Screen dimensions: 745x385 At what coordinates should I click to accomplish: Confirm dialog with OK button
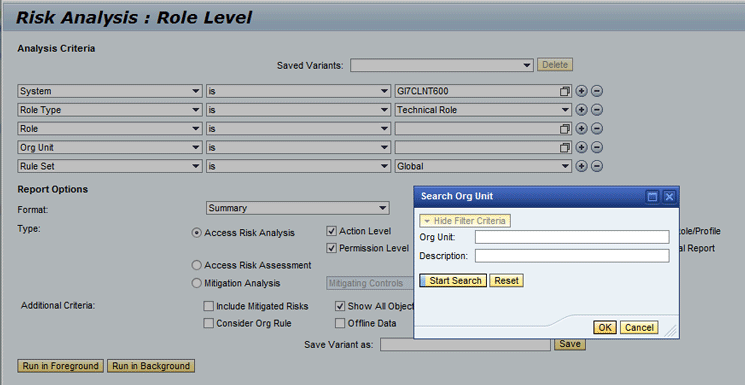coord(605,327)
